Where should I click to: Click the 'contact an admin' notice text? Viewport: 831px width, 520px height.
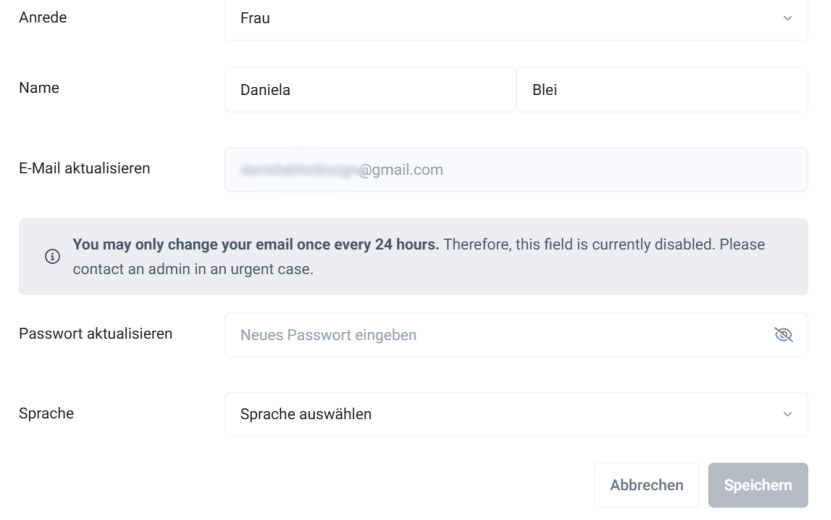pyautogui.click(x=140, y=269)
